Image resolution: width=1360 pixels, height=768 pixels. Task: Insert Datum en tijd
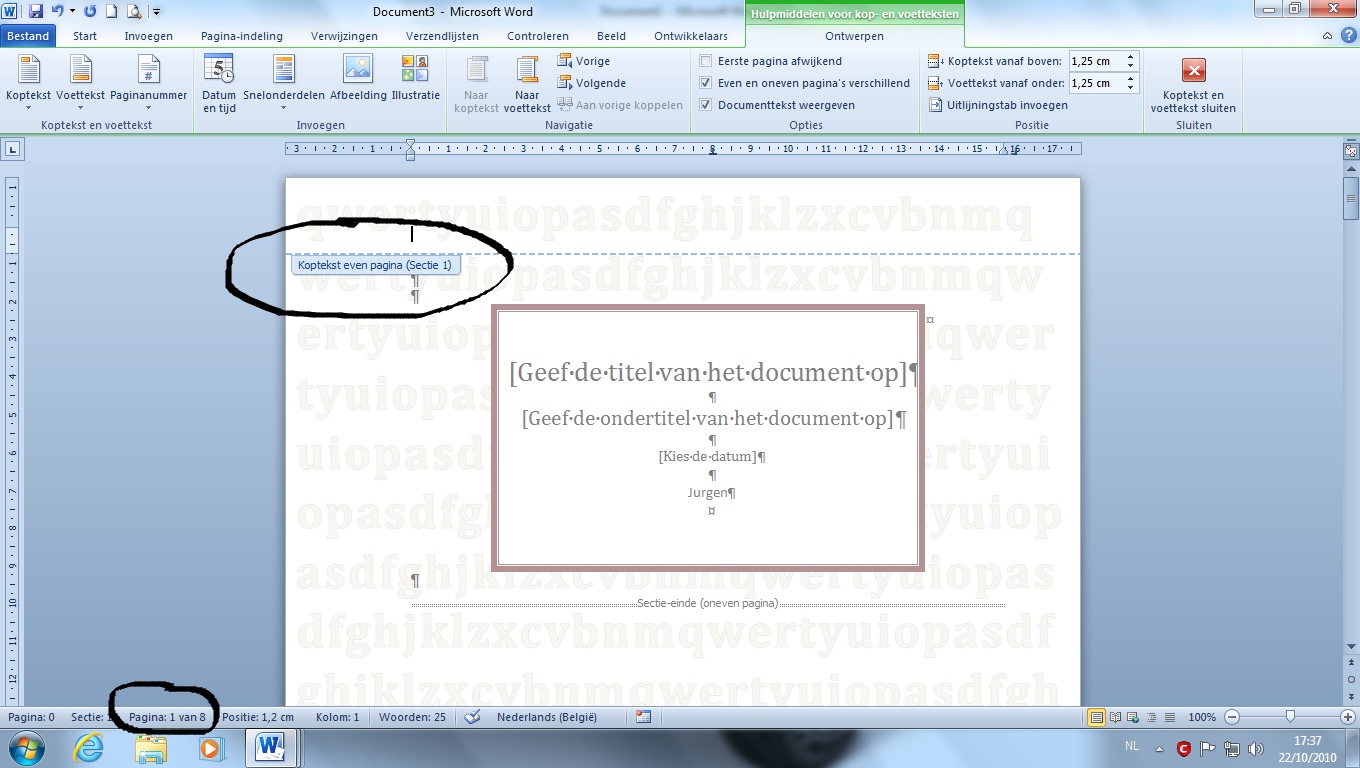pos(219,84)
